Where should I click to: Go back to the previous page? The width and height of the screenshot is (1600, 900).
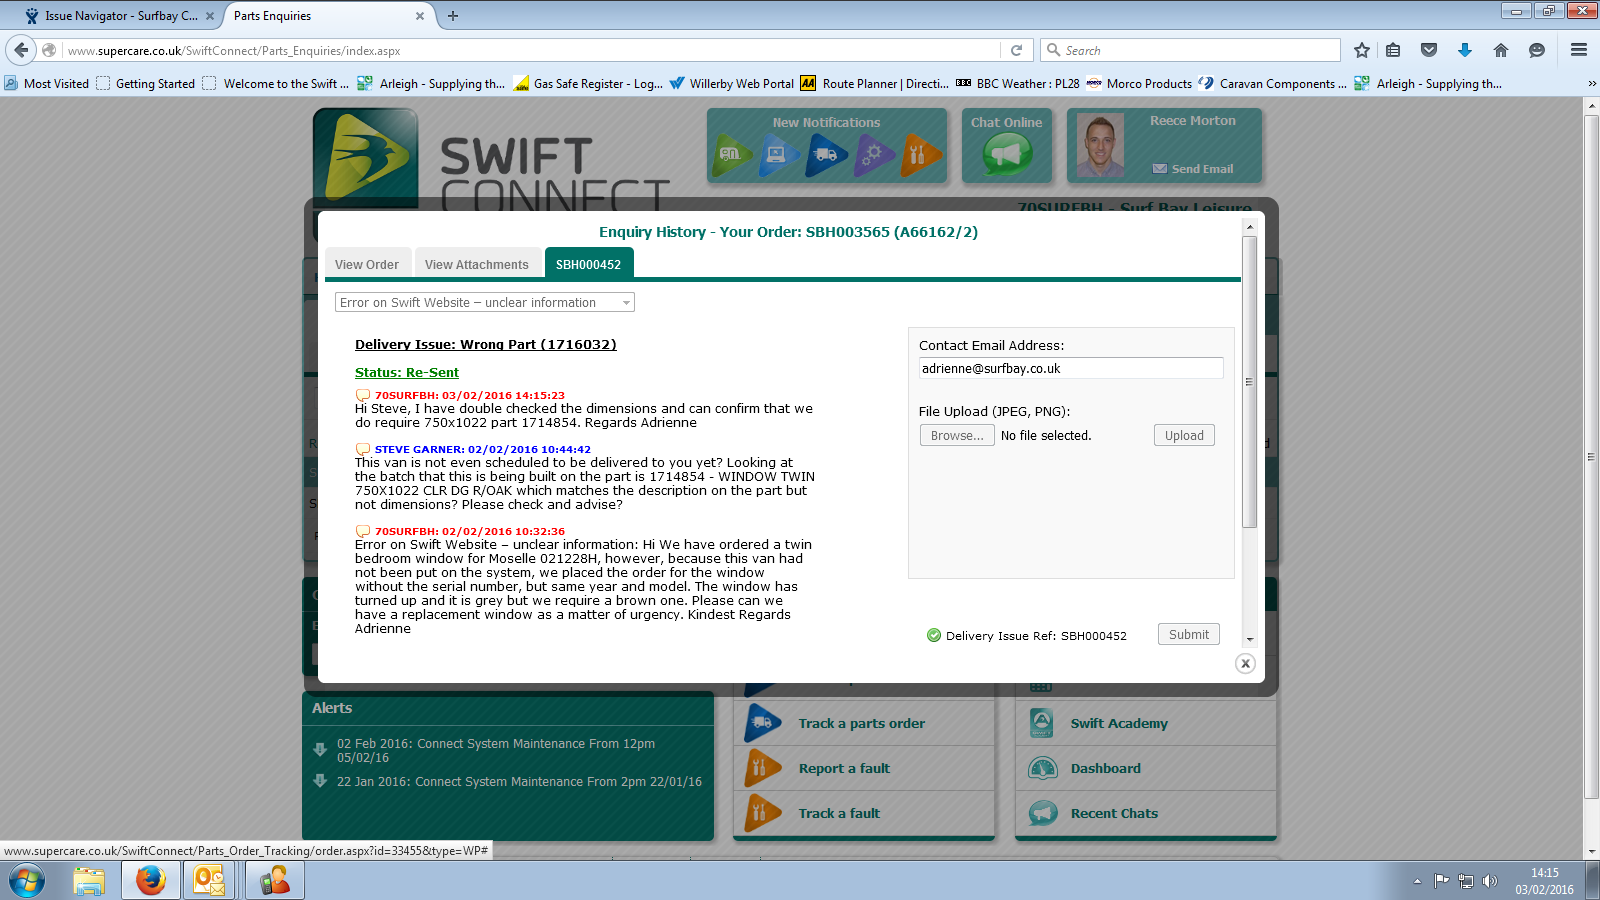coord(21,50)
